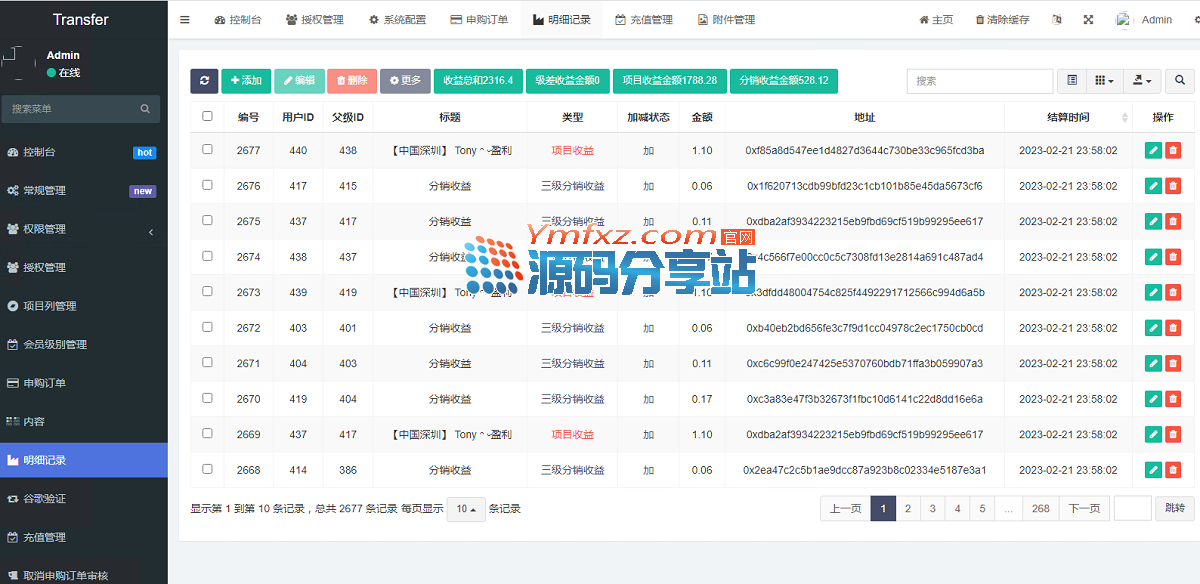Click red delete icon for row 2676
Image resolution: width=1200 pixels, height=584 pixels.
(1173, 186)
